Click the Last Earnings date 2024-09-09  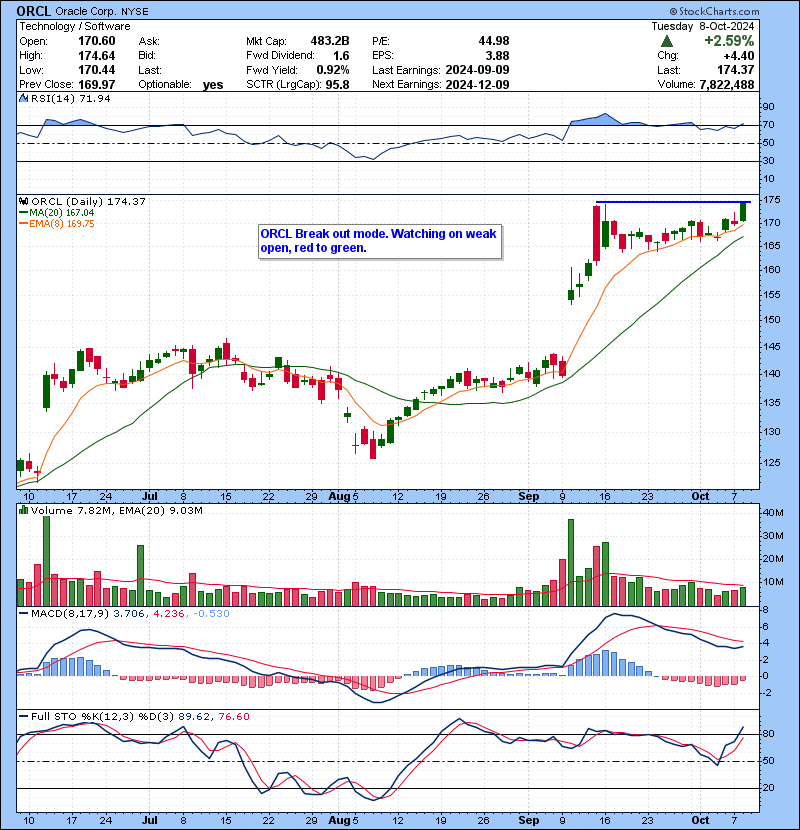[477, 70]
